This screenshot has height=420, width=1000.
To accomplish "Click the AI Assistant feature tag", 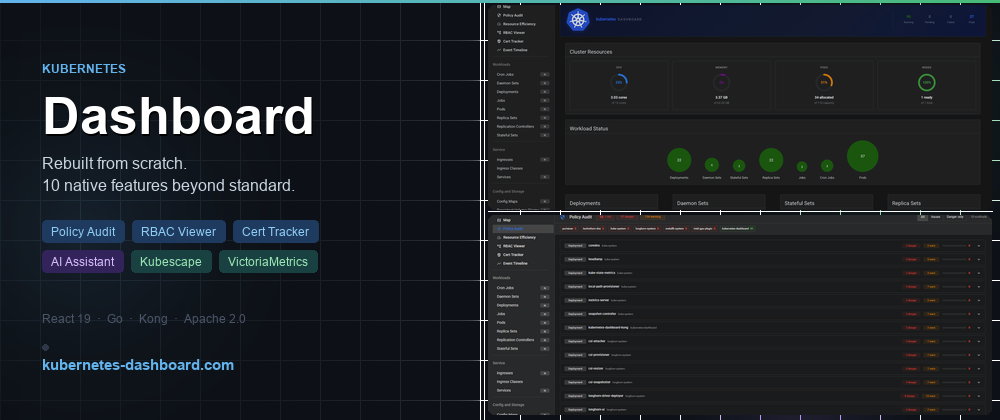I will [x=83, y=261].
